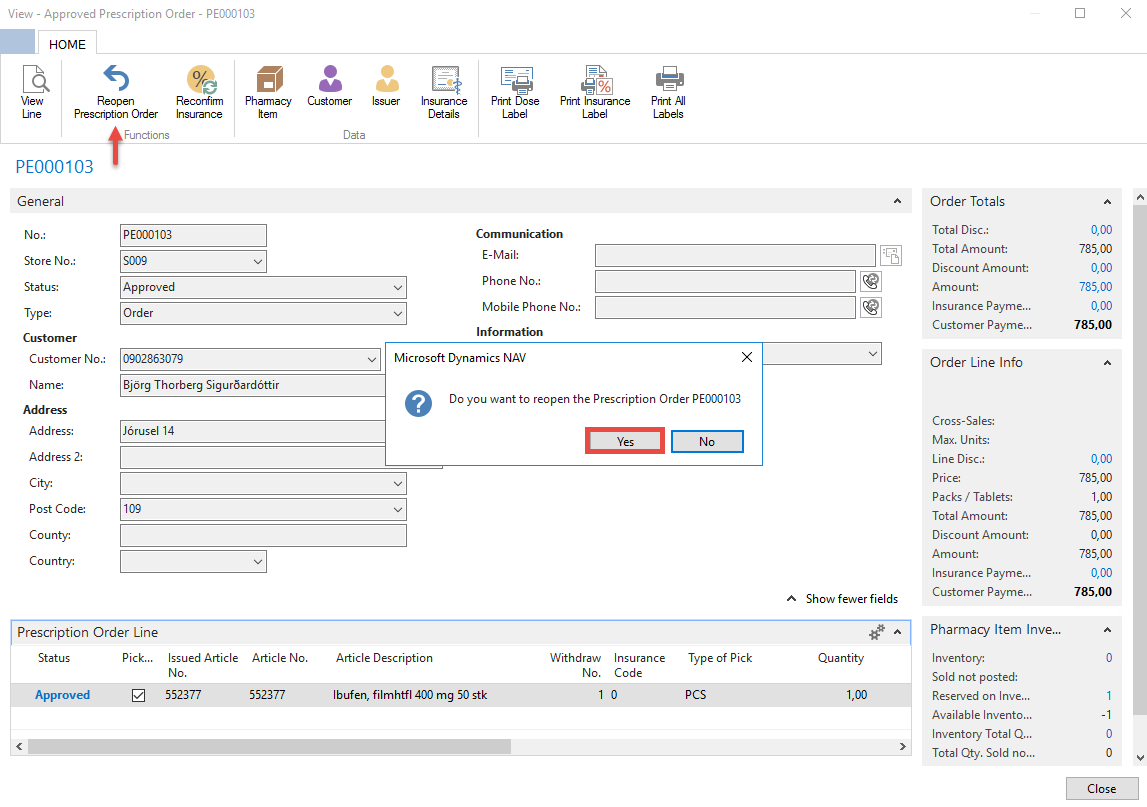Open the Issuer icon in ribbon
Screen dimensions: 1147x807
(x=386, y=82)
